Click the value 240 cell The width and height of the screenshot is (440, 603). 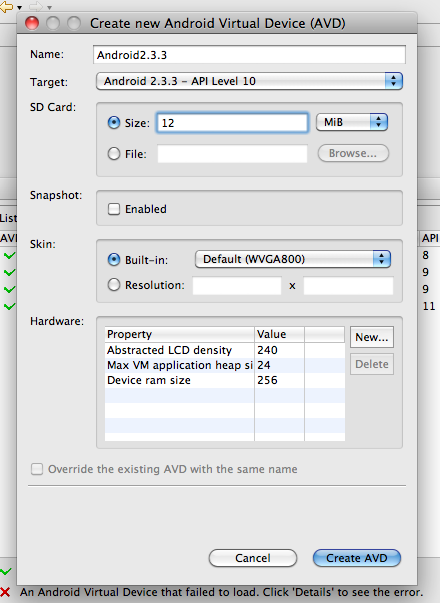279,350
